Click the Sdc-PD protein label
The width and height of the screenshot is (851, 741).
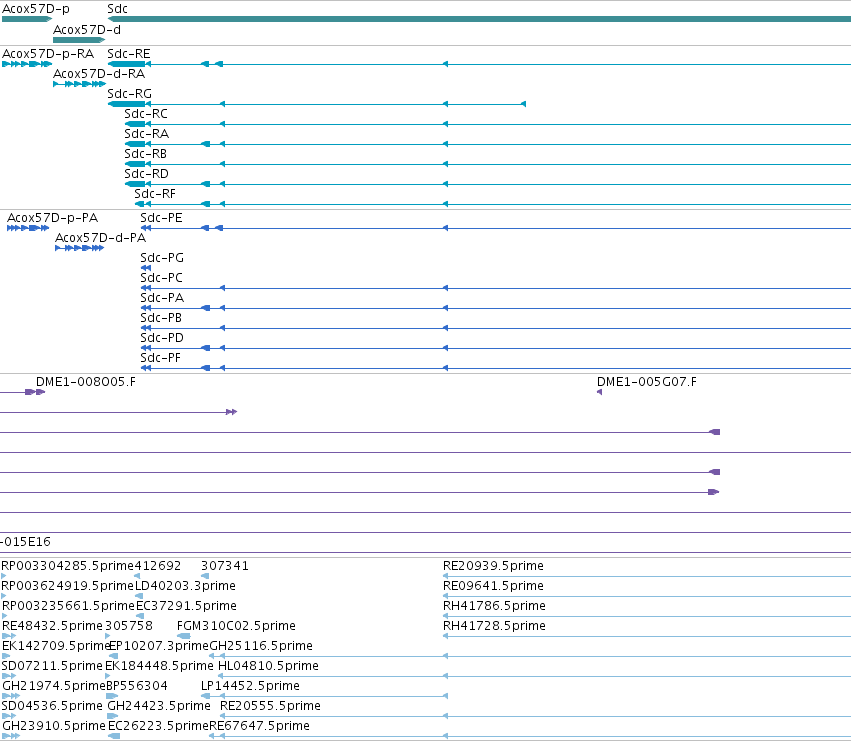(x=162, y=338)
